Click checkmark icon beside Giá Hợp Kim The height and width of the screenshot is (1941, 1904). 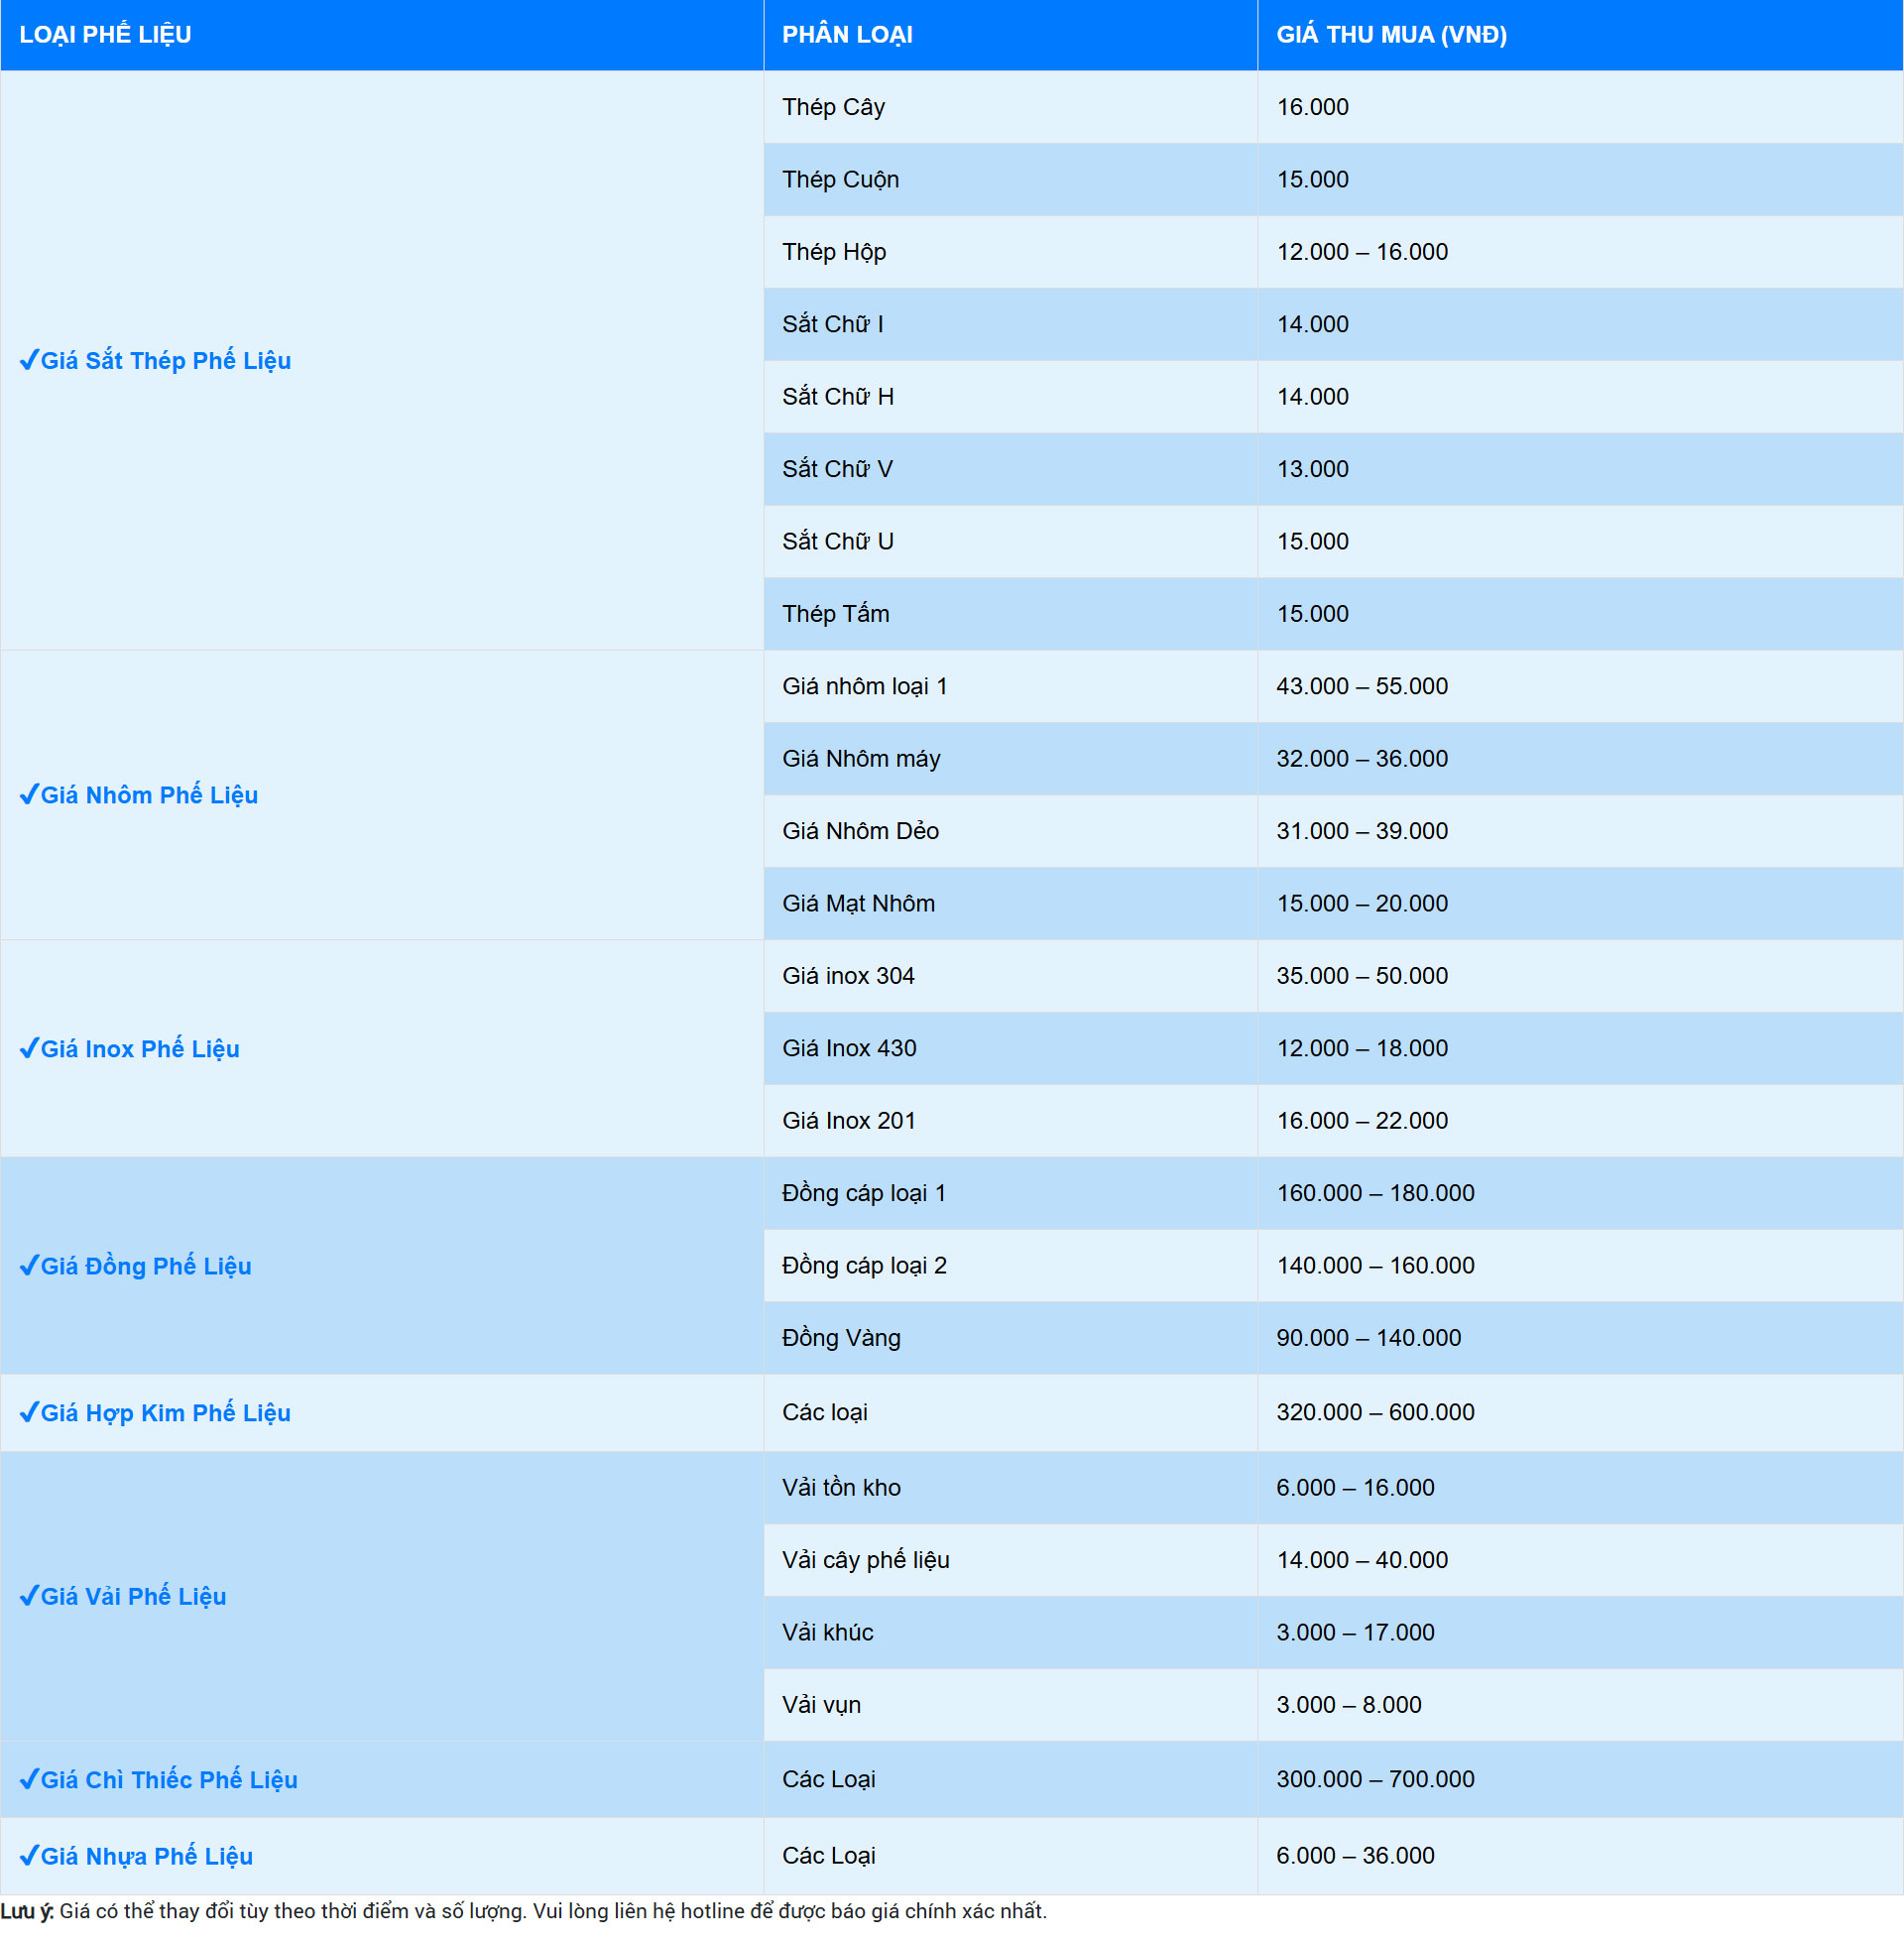pos(29,1412)
